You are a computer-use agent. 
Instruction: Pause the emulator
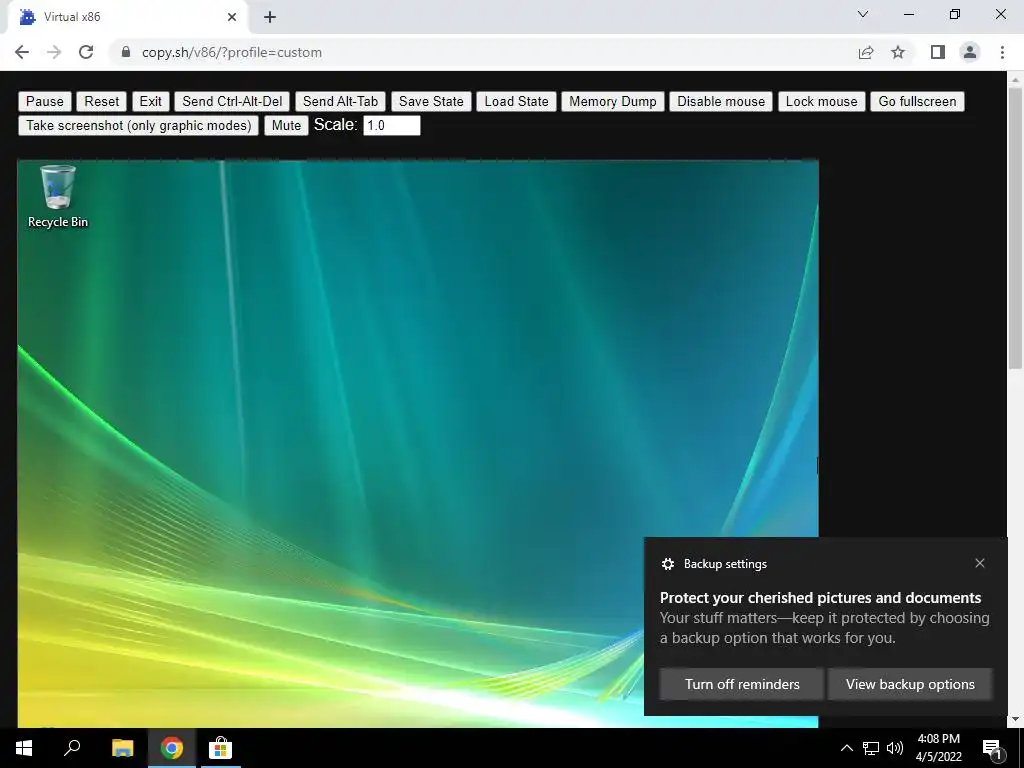tap(44, 101)
